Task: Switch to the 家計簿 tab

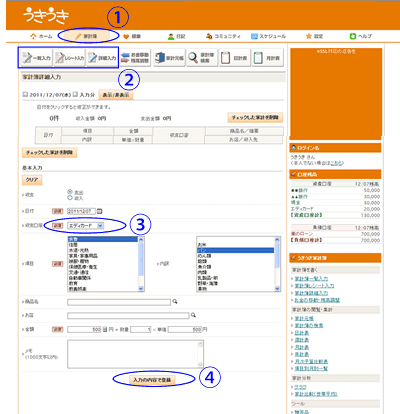Action: 86,36
